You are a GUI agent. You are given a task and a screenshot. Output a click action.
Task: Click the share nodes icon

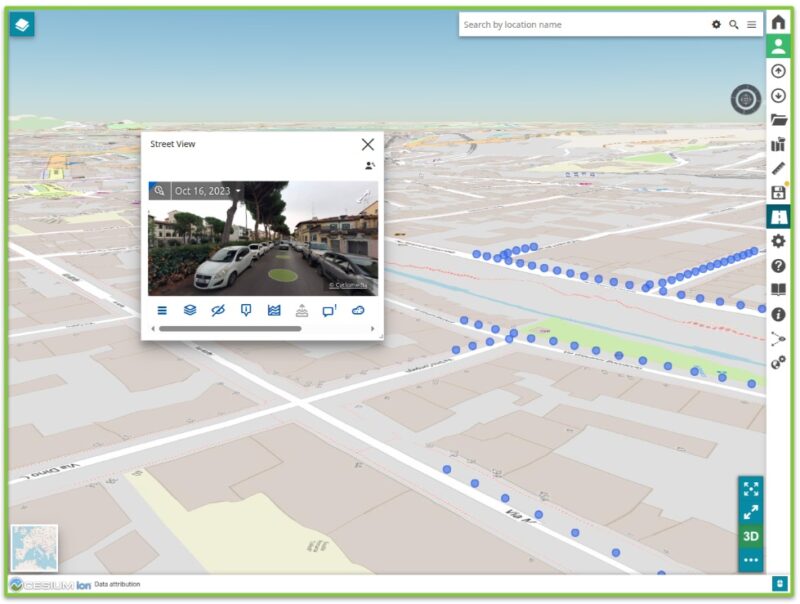click(x=778, y=339)
